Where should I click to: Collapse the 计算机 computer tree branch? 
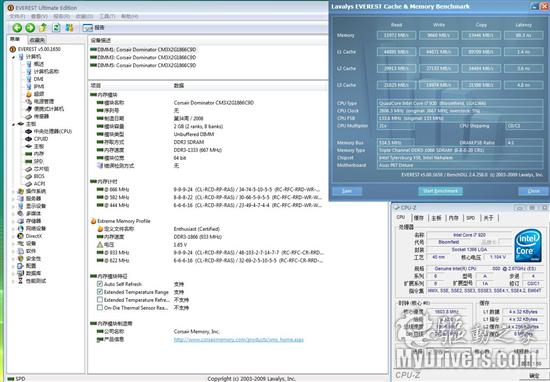point(14,57)
